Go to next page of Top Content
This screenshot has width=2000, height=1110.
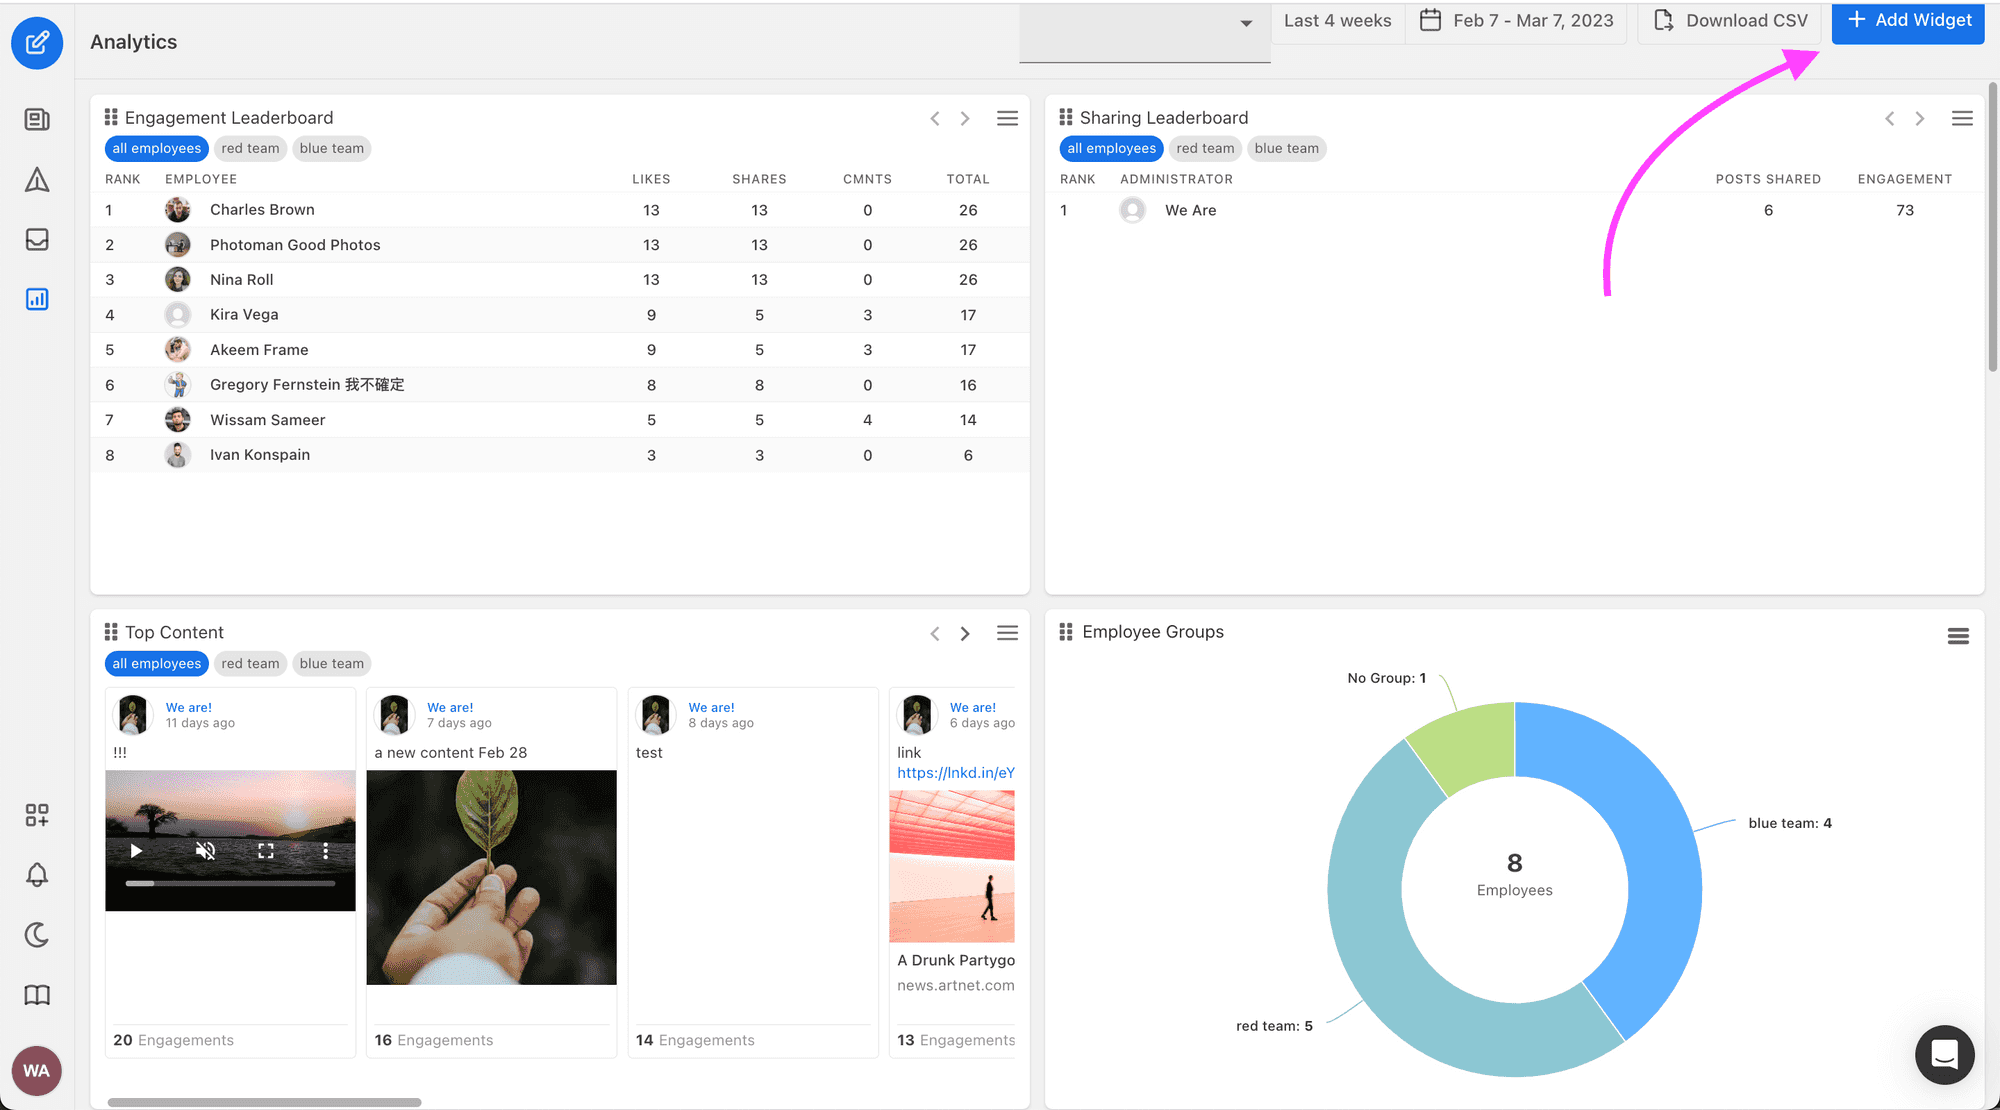pos(965,633)
